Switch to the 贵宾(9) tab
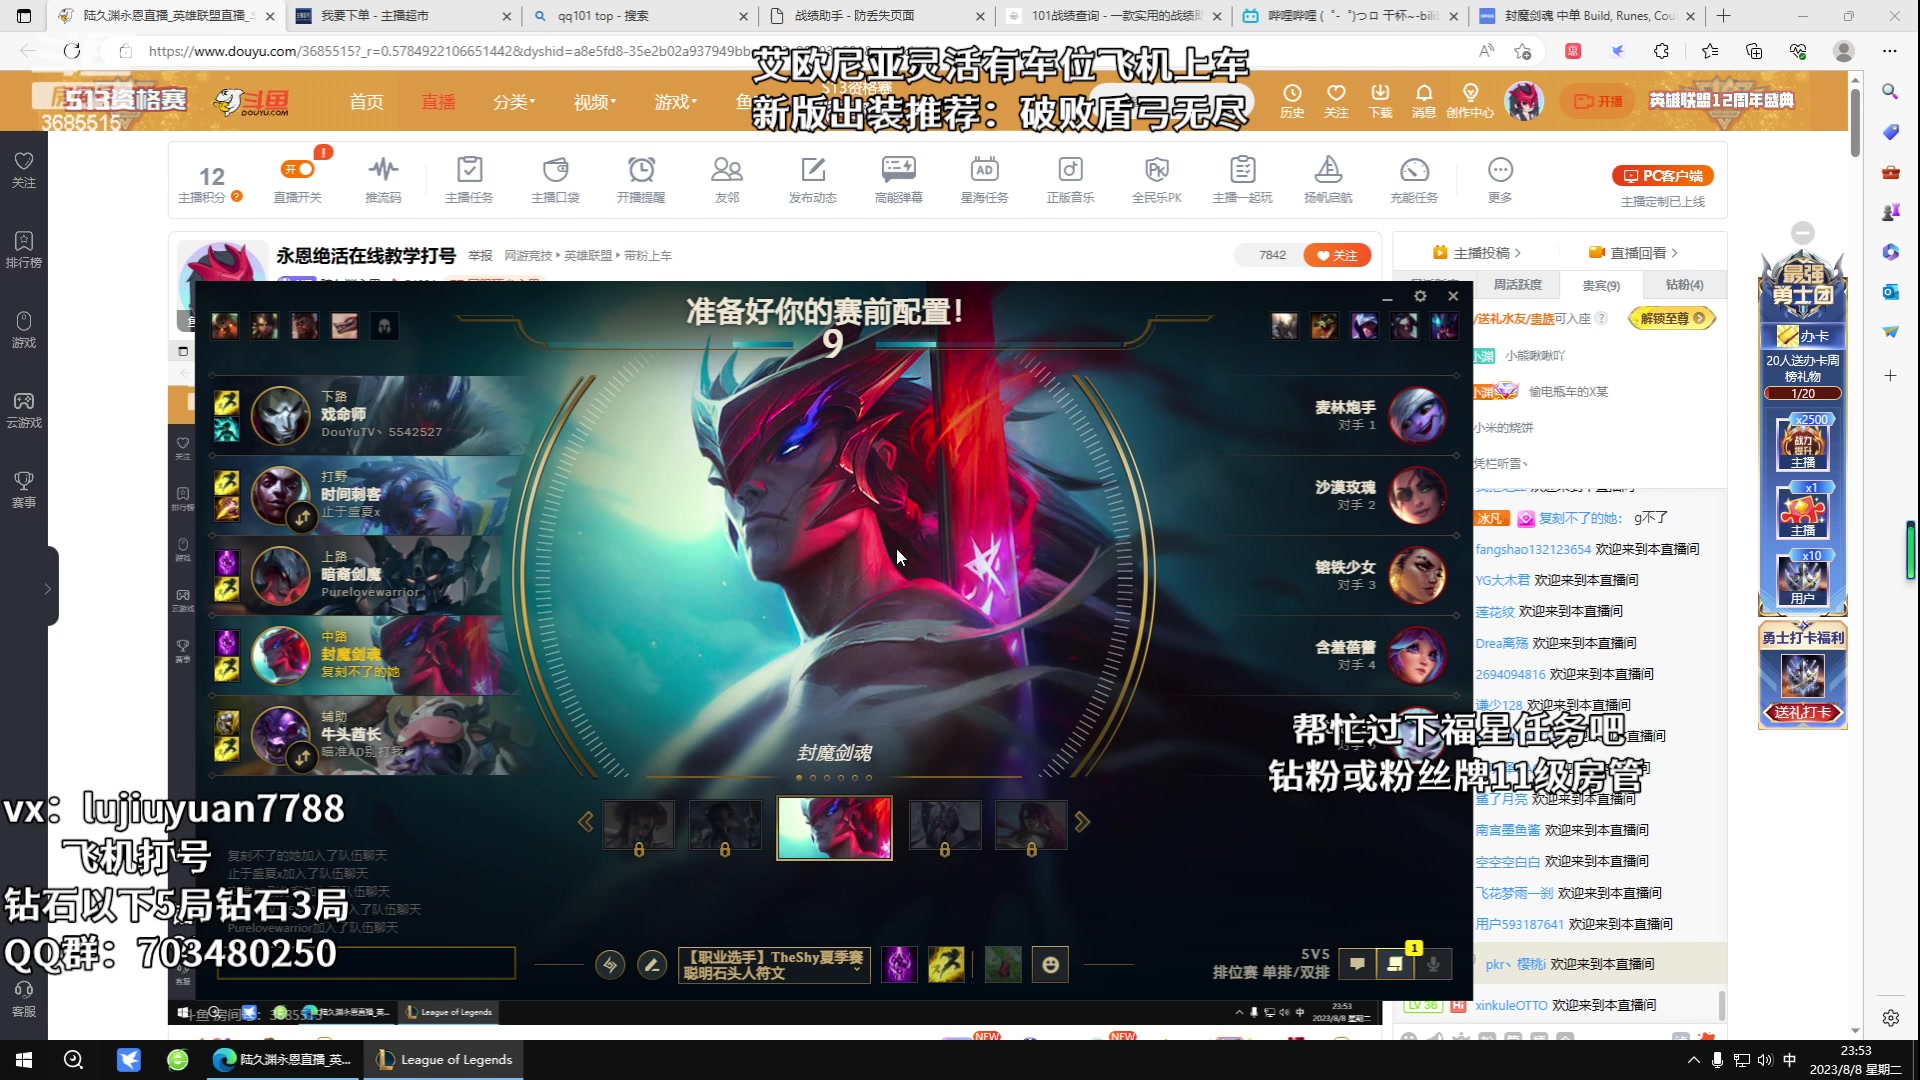 click(x=1601, y=285)
